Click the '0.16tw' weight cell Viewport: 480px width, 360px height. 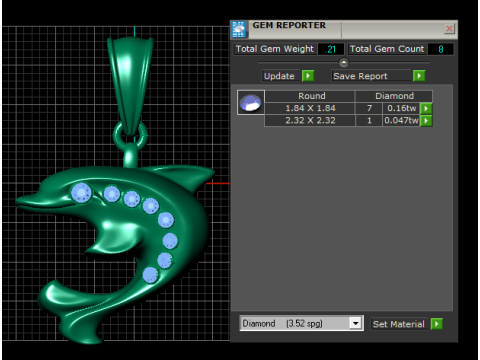pyautogui.click(x=401, y=108)
